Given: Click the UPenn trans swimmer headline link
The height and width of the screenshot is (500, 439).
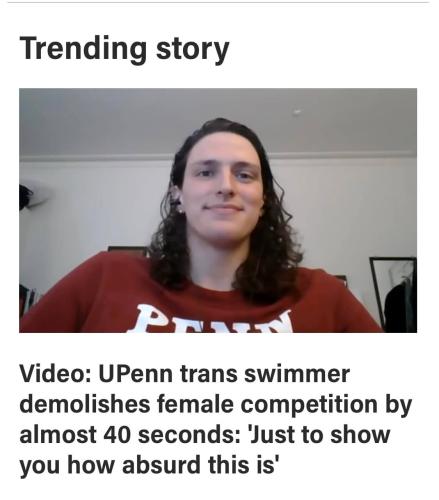Looking at the screenshot, I should tap(216, 419).
